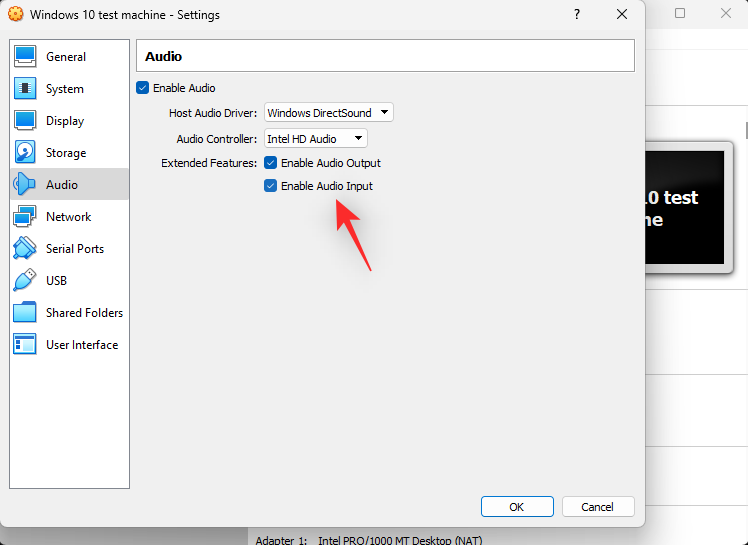Open Host Audio Driver dropdown
Screen dimensions: 748x545
(x=329, y=113)
